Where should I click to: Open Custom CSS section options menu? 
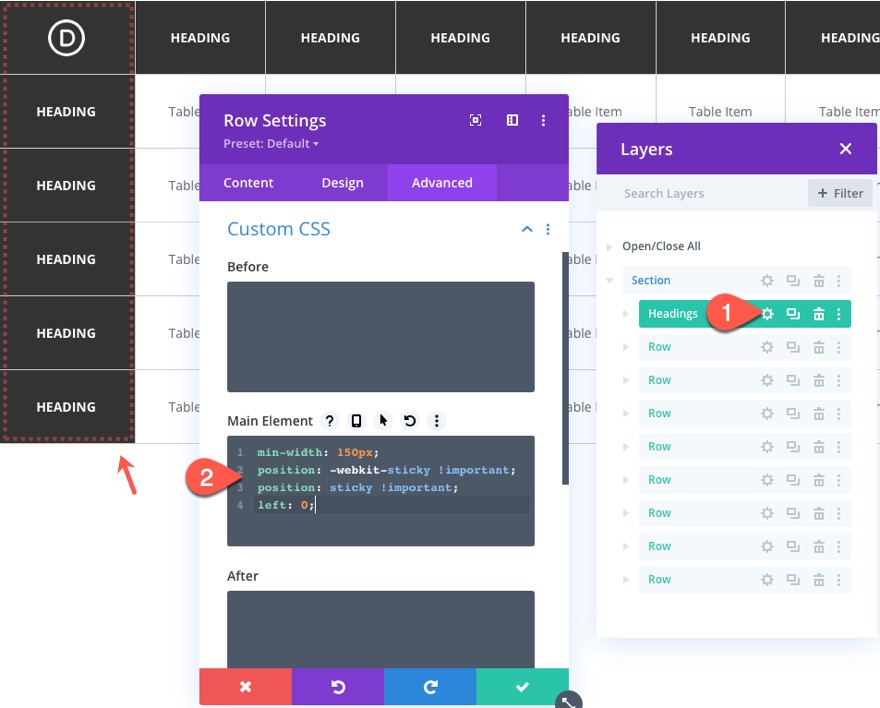pyautogui.click(x=548, y=229)
